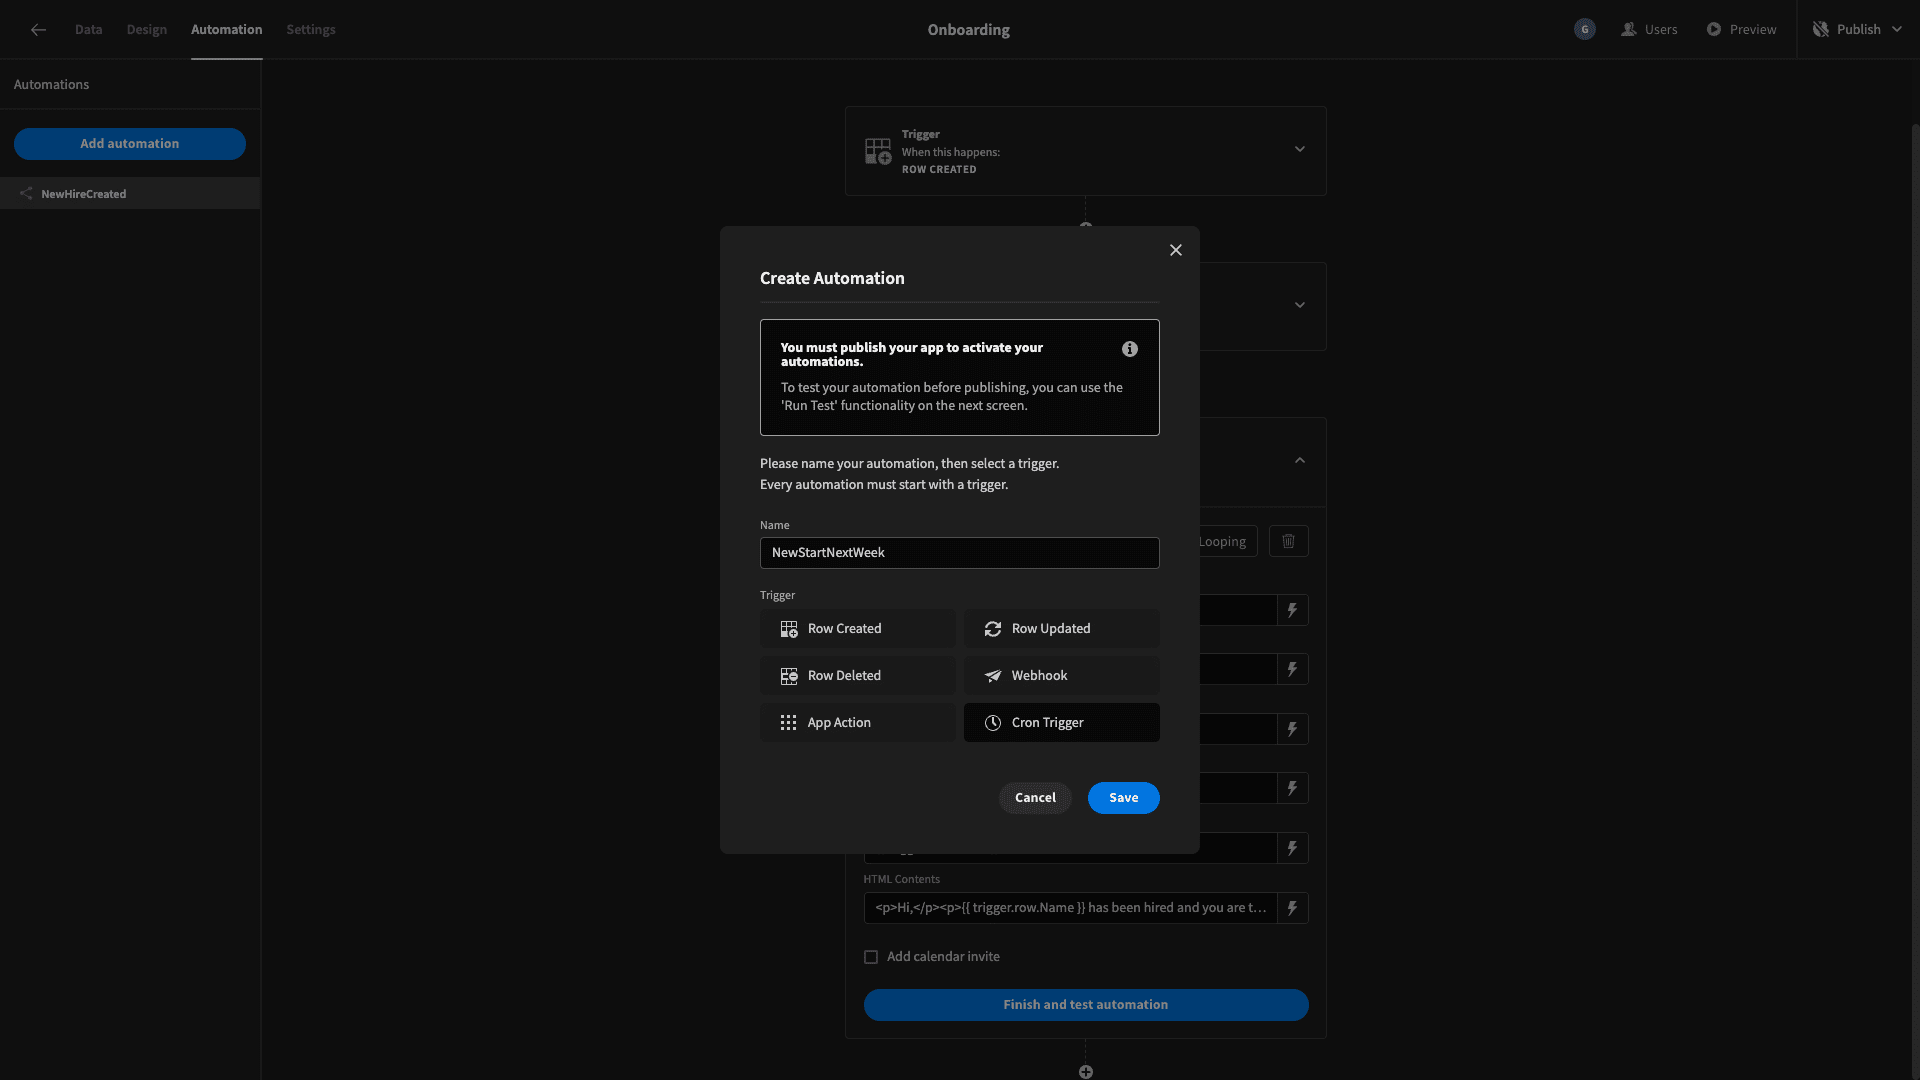The width and height of the screenshot is (1920, 1080).
Task: Click the lightning binding icon next to HTML Contents
Action: point(1292,908)
